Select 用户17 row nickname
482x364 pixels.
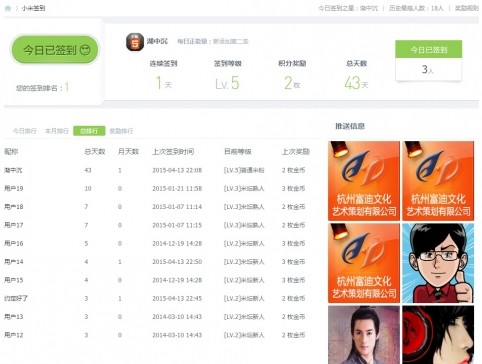click(x=14, y=225)
